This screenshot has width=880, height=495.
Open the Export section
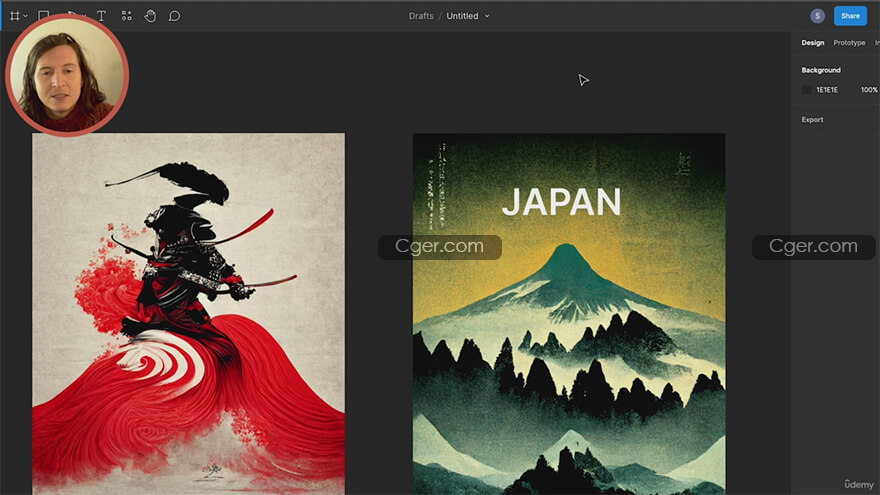coord(812,120)
